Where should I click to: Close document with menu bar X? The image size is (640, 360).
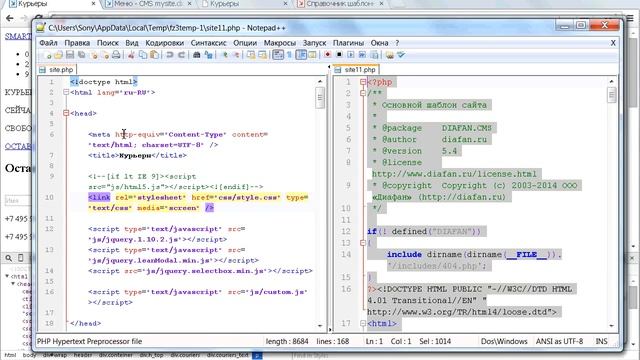[613, 43]
